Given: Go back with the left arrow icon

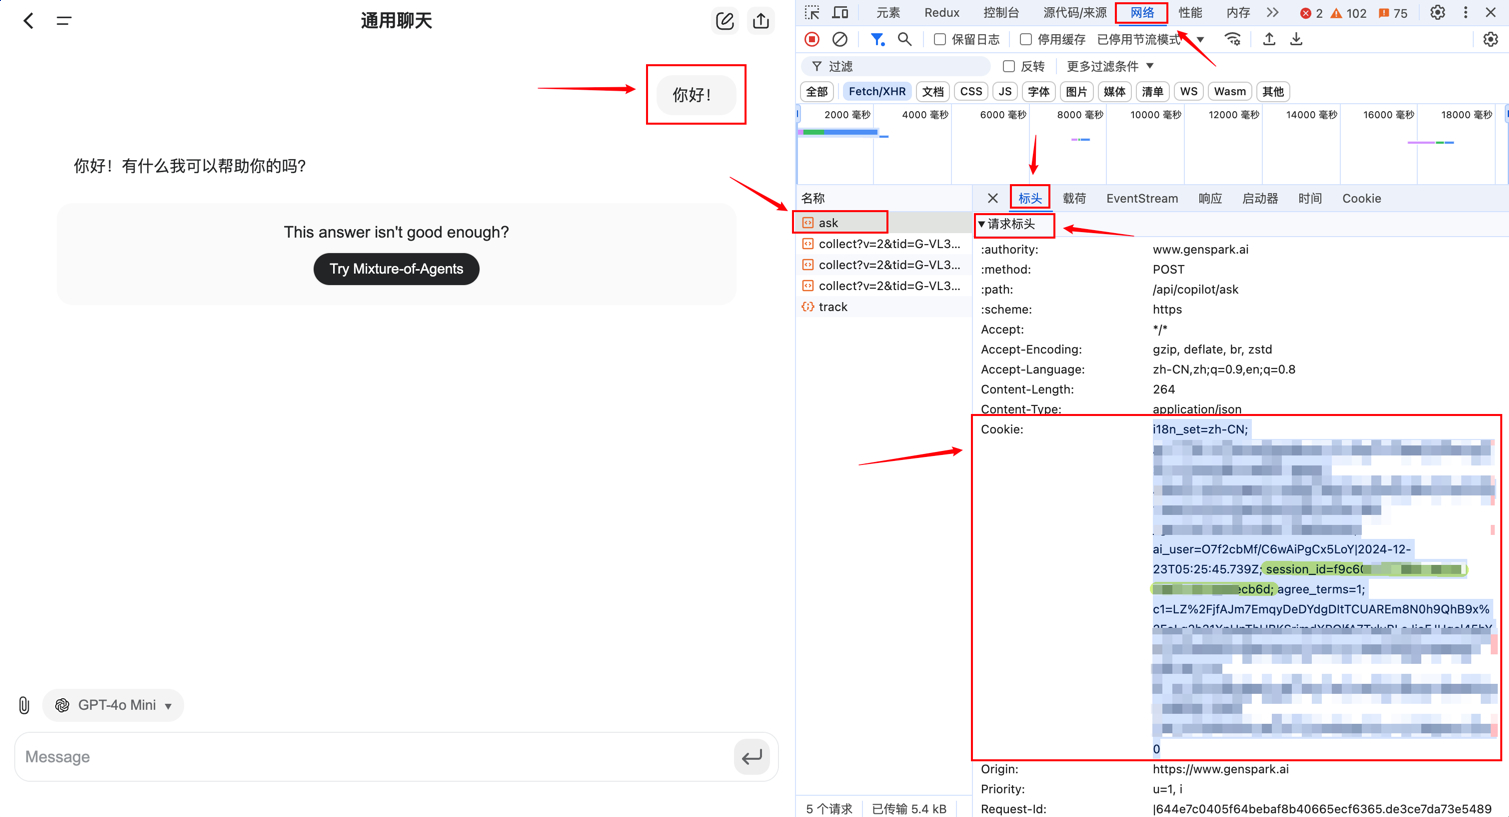Looking at the screenshot, I should coord(28,20).
